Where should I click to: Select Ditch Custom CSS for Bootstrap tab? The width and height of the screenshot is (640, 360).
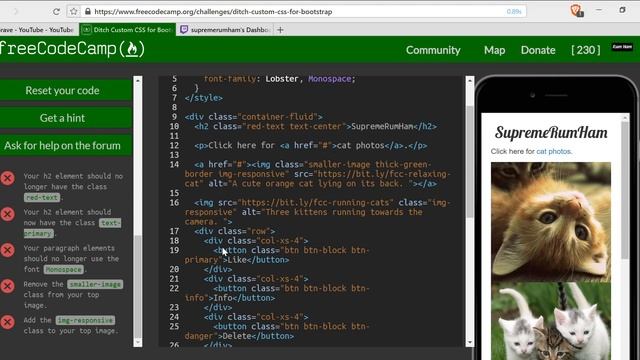tap(127, 30)
